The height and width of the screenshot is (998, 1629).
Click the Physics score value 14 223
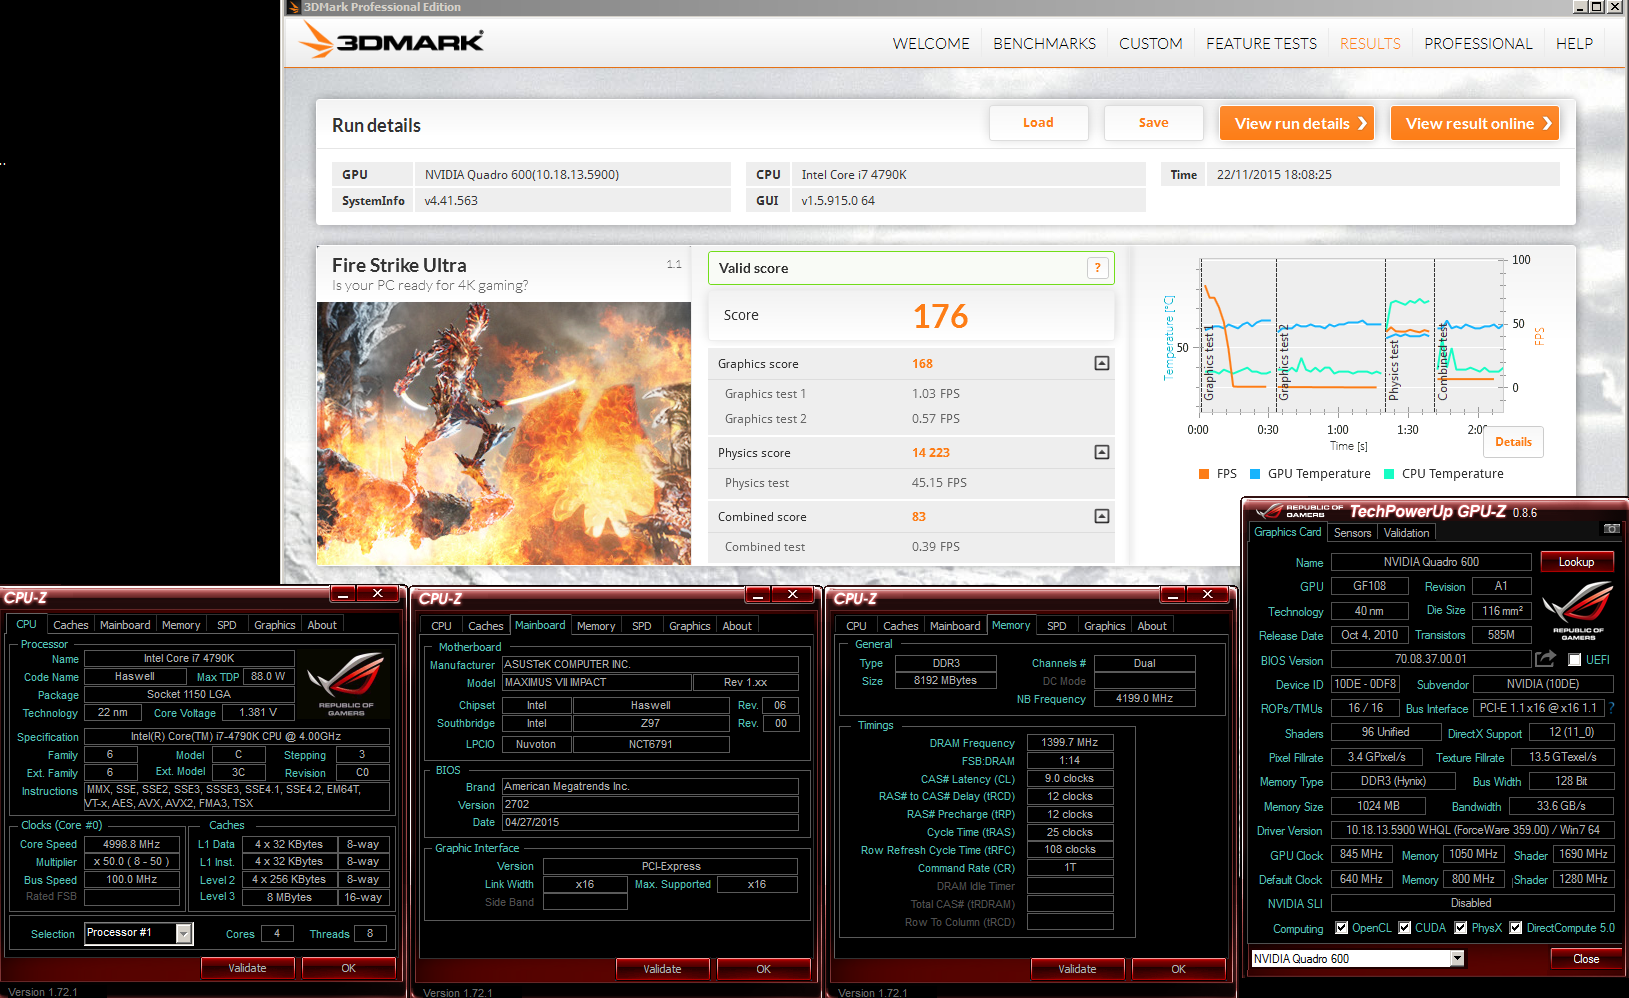tap(930, 452)
